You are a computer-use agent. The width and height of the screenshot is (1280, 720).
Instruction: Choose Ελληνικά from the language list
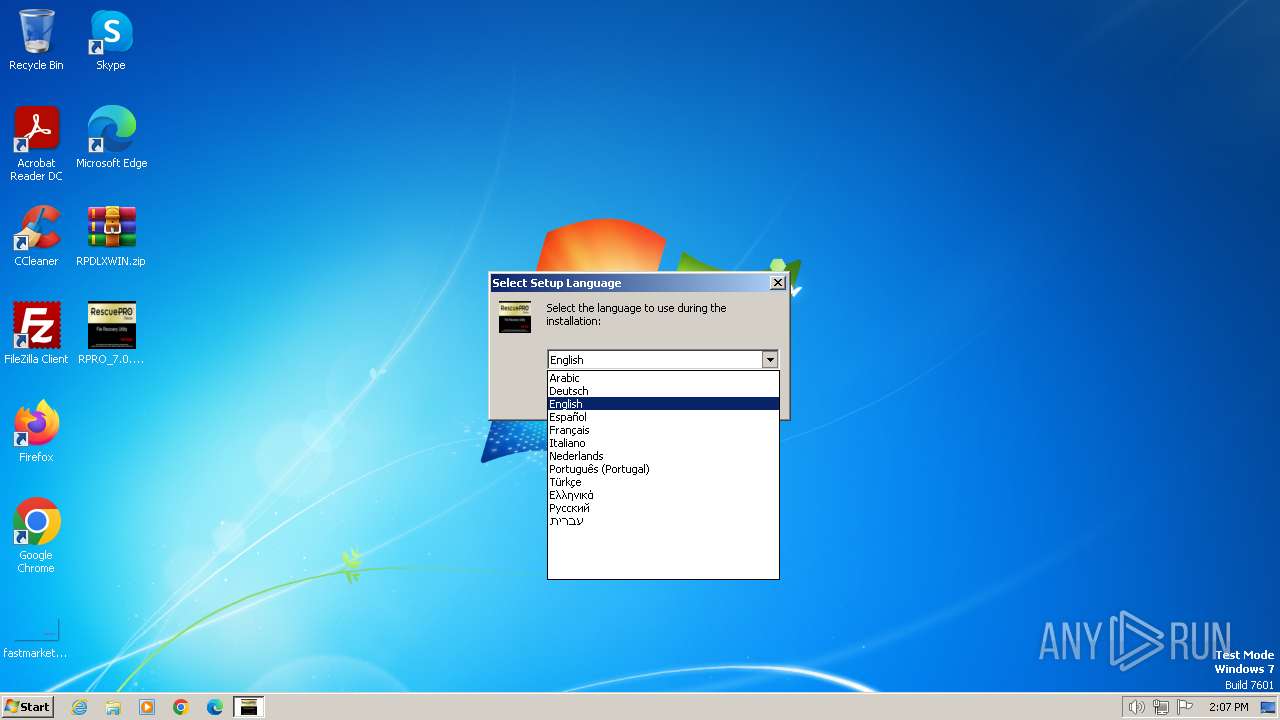point(663,495)
